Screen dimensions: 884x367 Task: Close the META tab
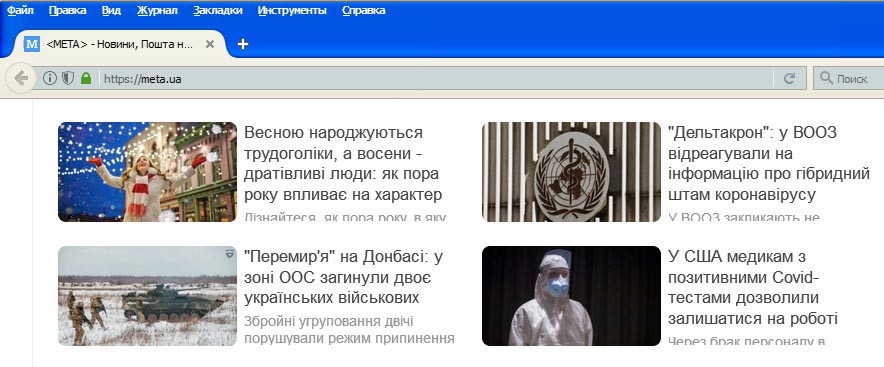210,44
